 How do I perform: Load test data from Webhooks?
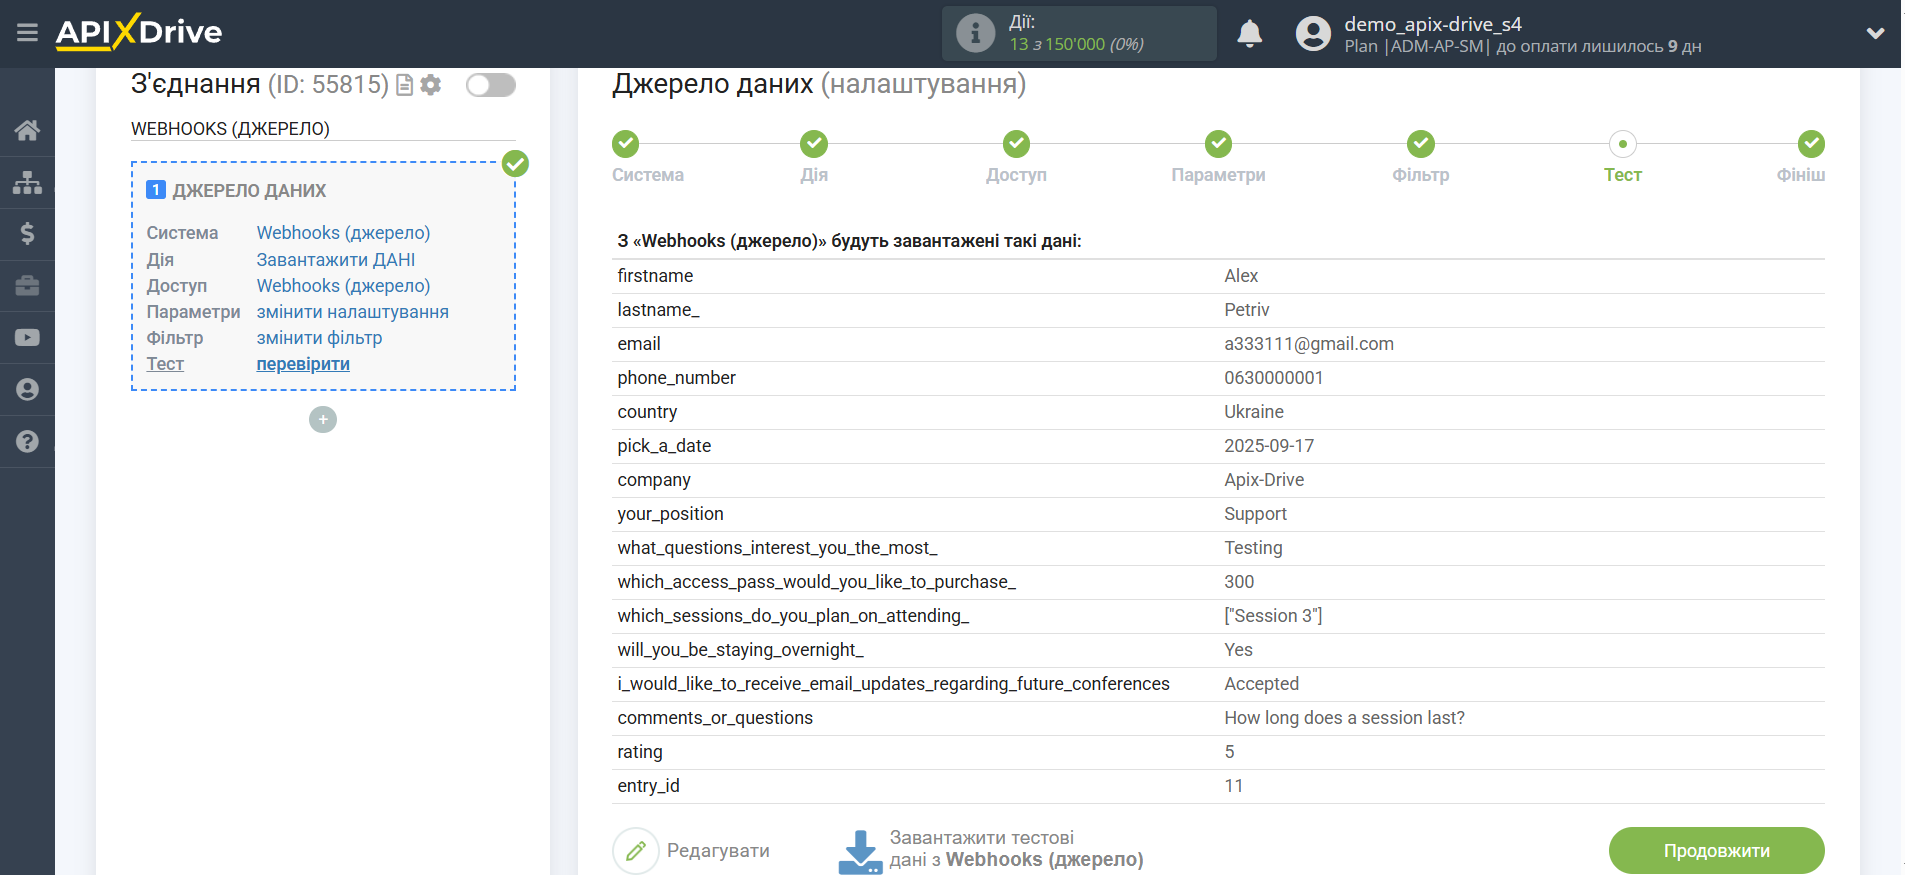click(990, 849)
